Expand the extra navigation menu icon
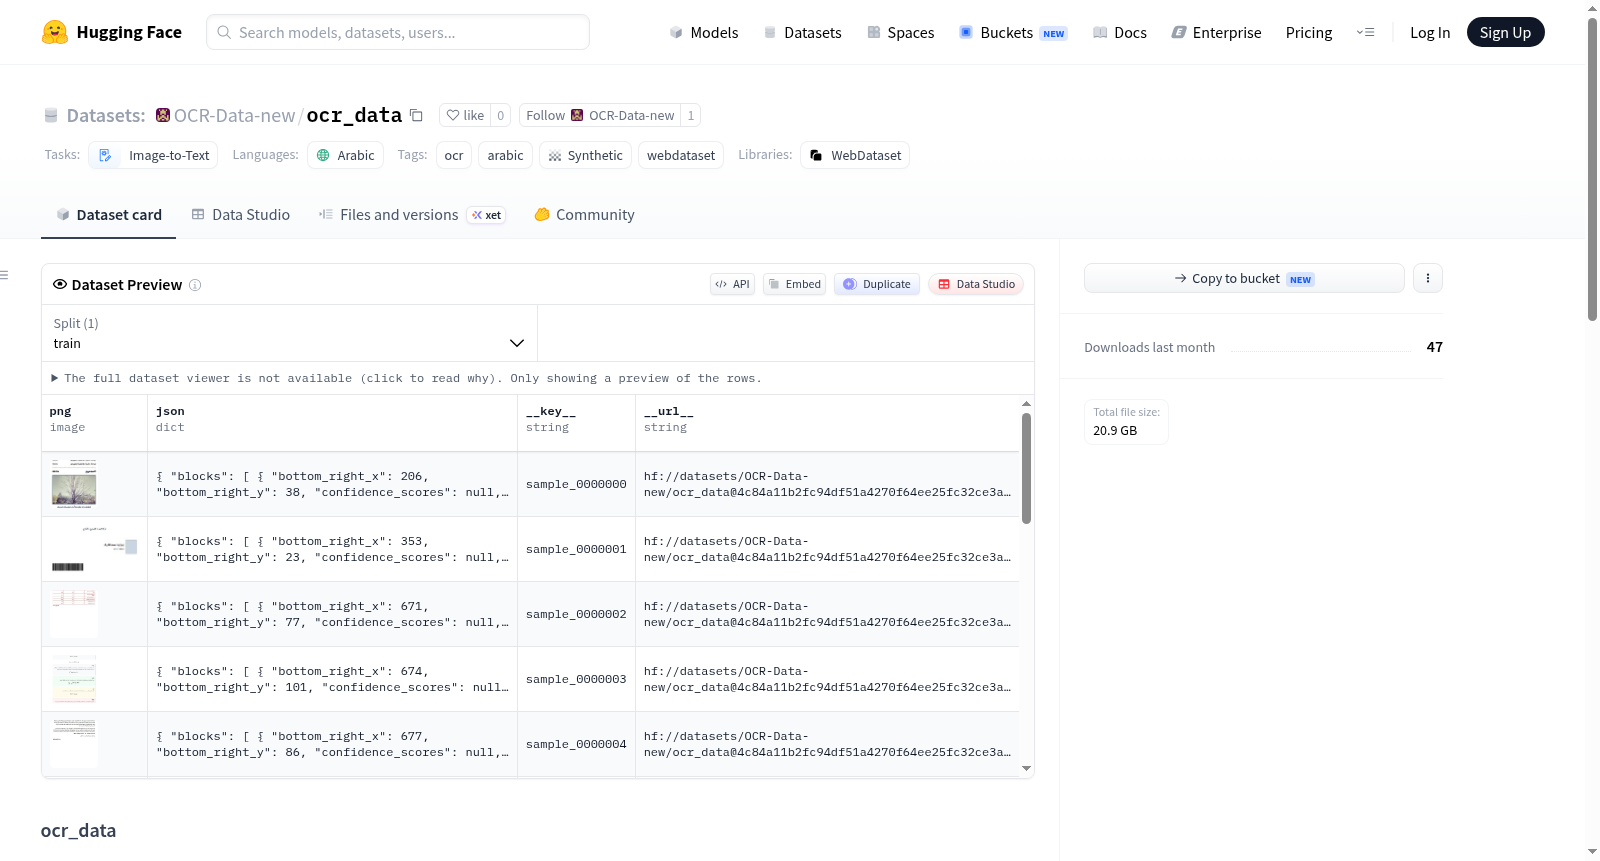This screenshot has height=861, width=1600. (1365, 32)
